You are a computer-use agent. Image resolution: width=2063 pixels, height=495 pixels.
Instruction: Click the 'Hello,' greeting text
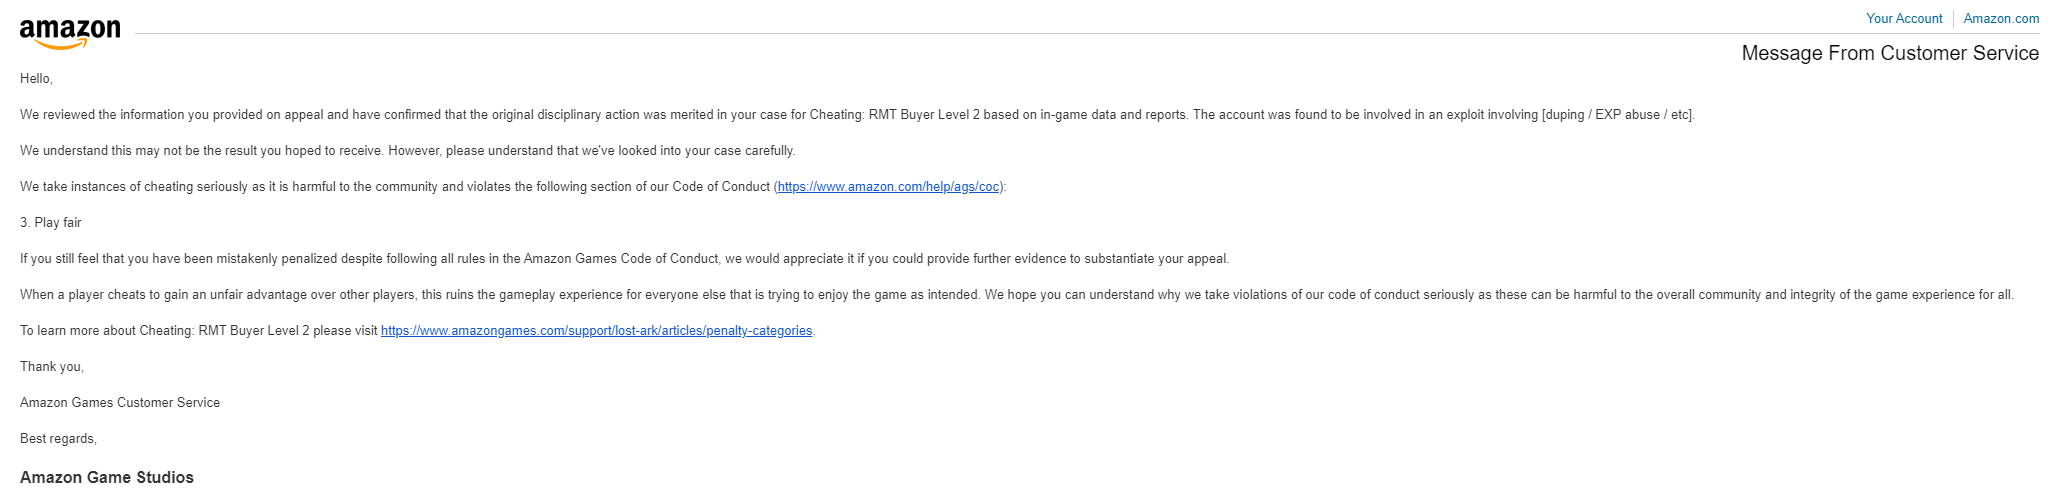(x=36, y=79)
